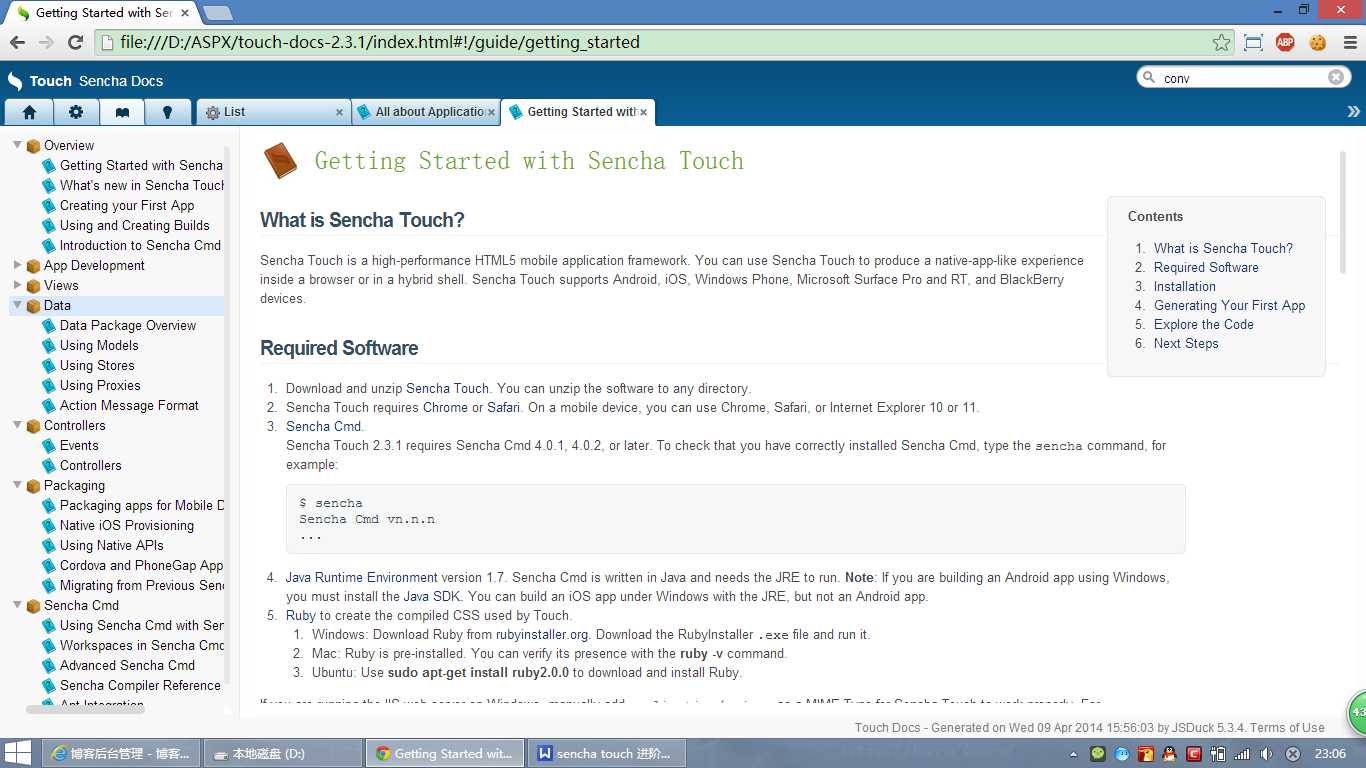Open Using and Creating Builds guide
The height and width of the screenshot is (768, 1366).
135,225
